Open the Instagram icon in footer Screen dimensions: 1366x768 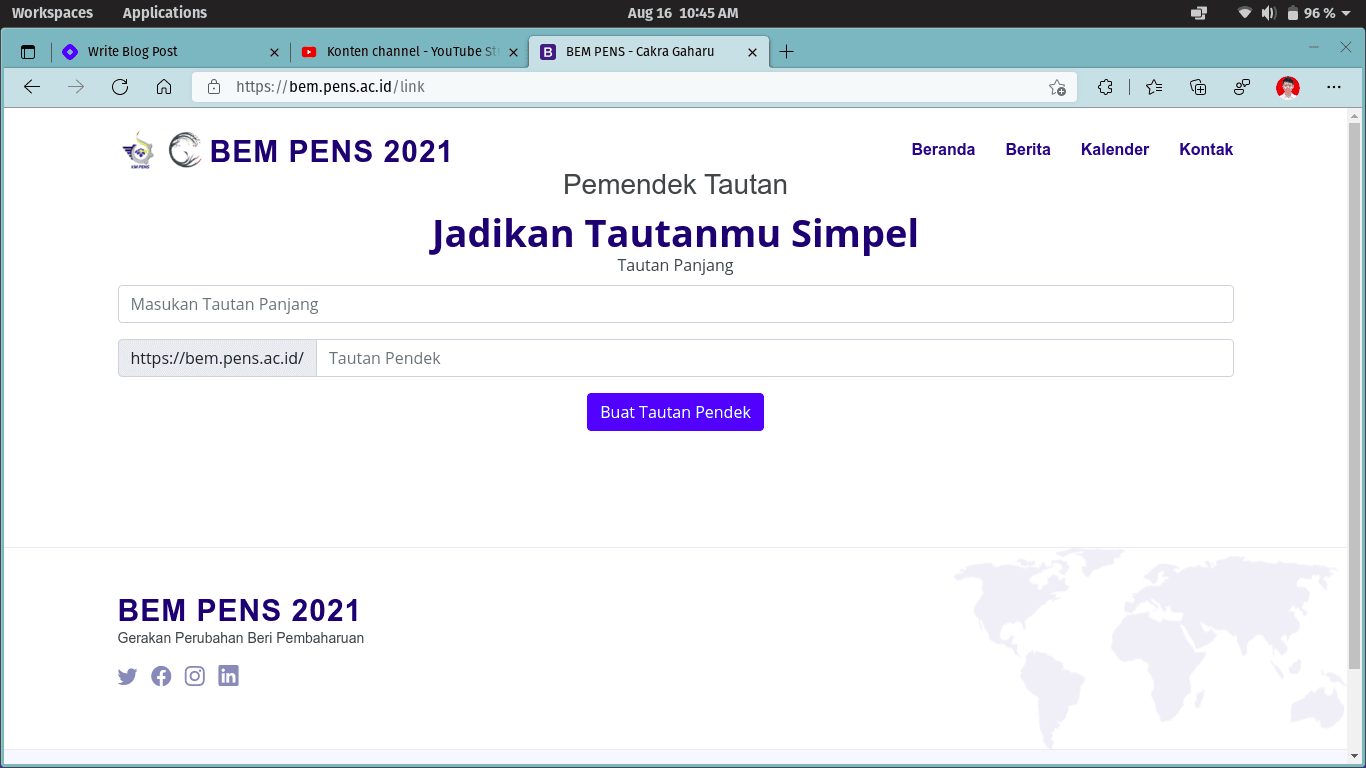(x=195, y=677)
